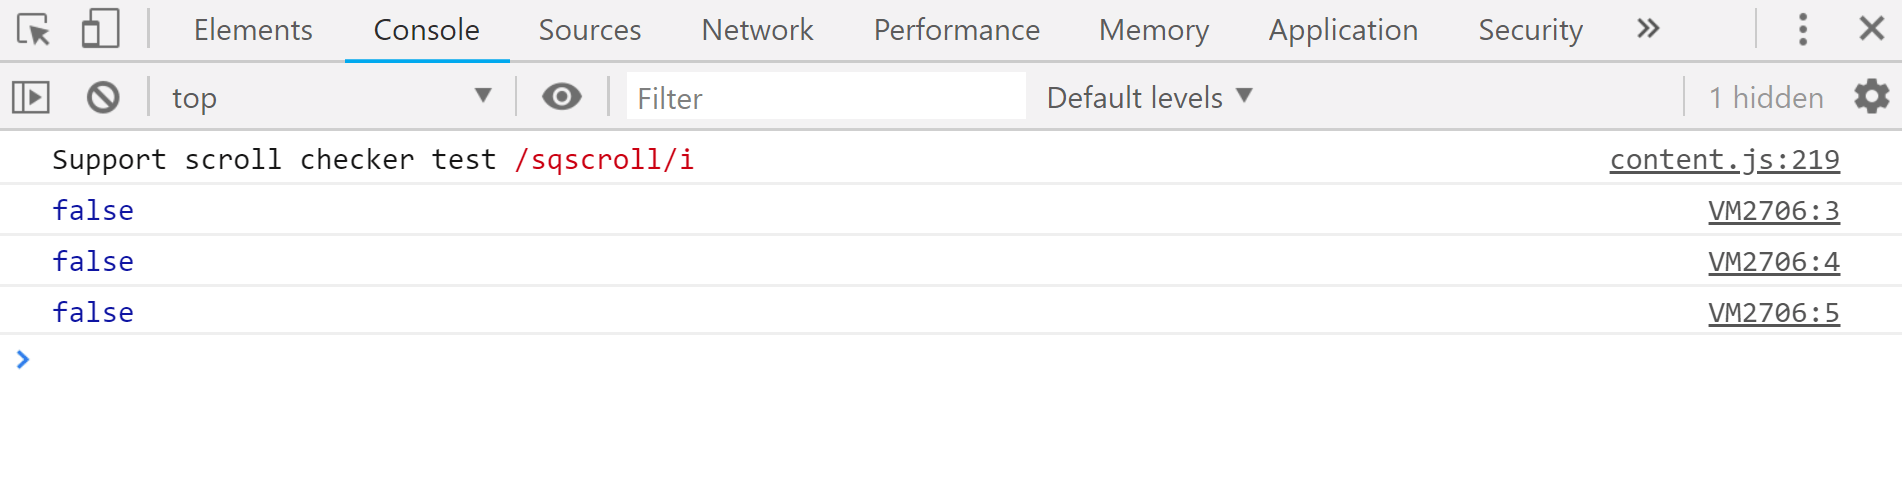Image resolution: width=1902 pixels, height=480 pixels.
Task: Close the DevTools panel
Action: pos(1872,28)
